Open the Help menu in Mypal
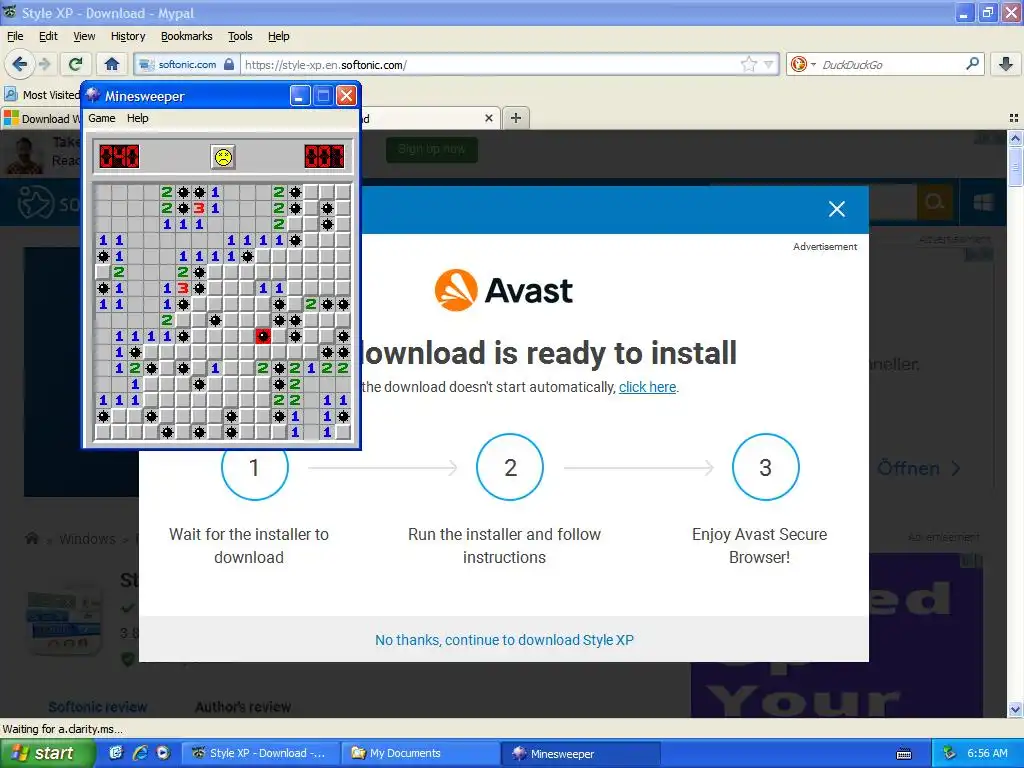This screenshot has width=1024, height=768. click(279, 36)
